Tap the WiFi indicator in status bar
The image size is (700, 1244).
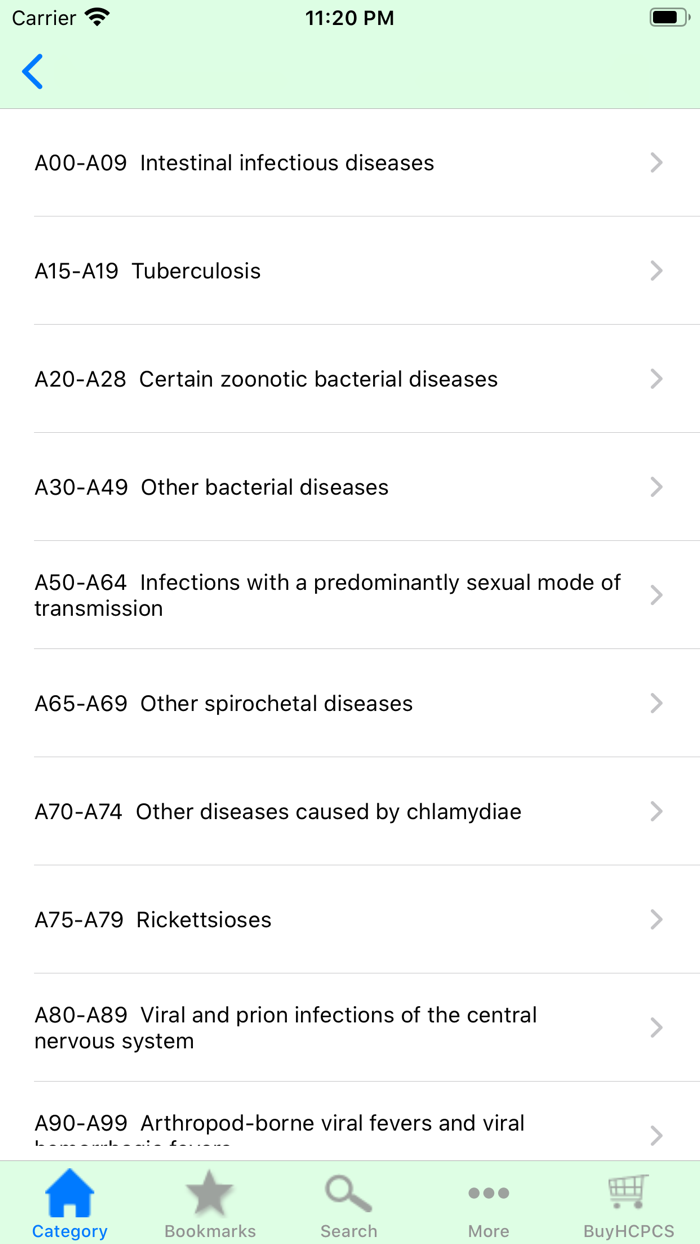tap(95, 17)
